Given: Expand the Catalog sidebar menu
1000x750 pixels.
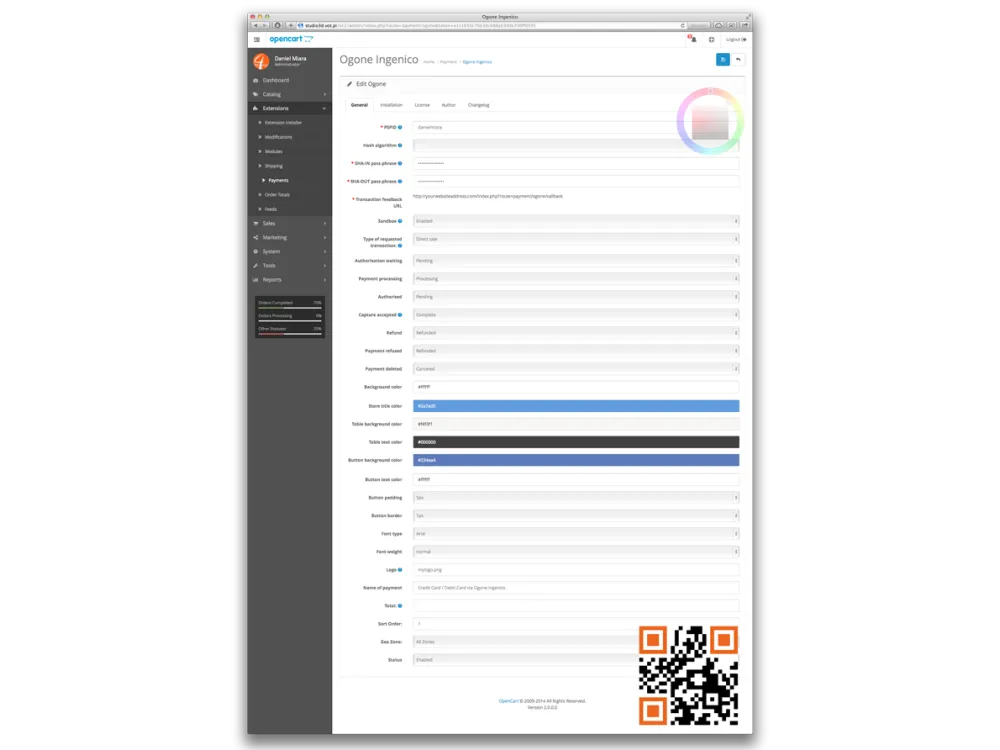Looking at the screenshot, I should [x=289, y=94].
